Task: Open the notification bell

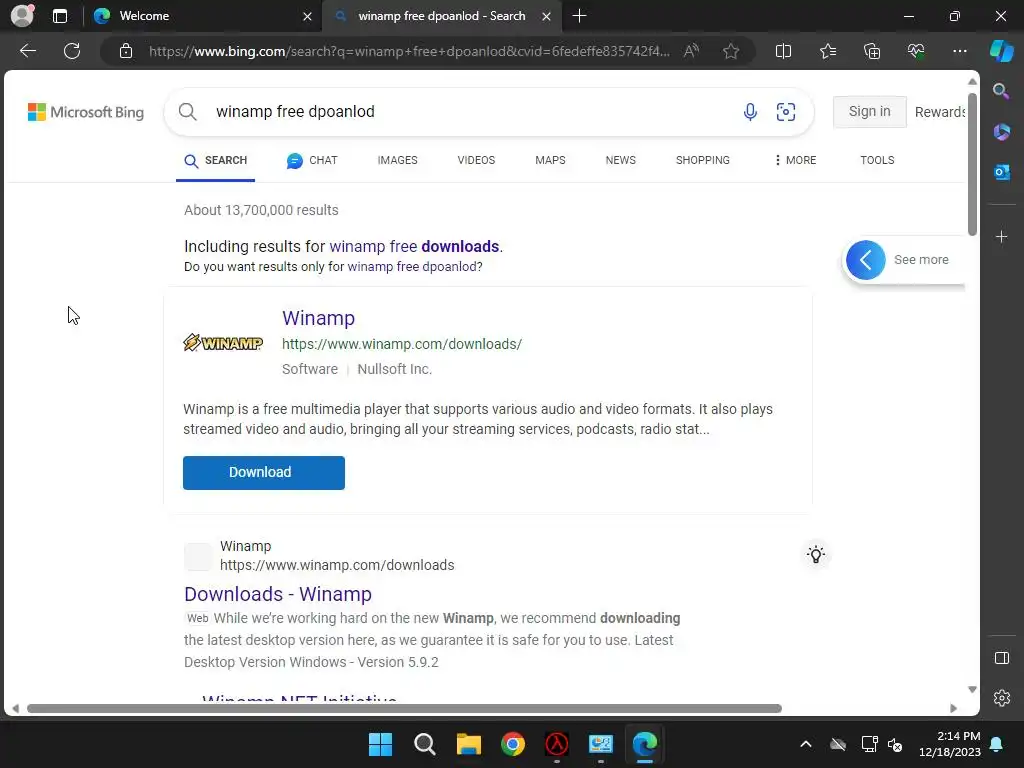Action: [x=996, y=744]
